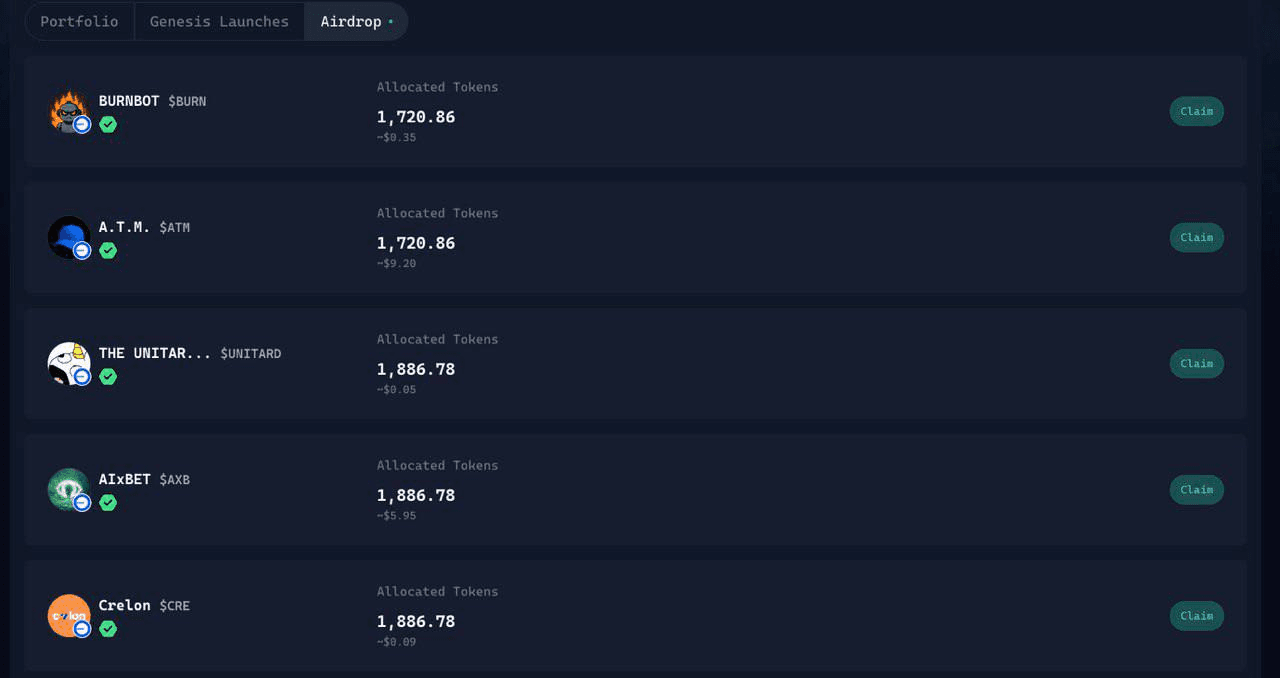The width and height of the screenshot is (1280, 678).
Task: Claim the BURNBOT $BURN airdrop
Action: coord(1196,111)
